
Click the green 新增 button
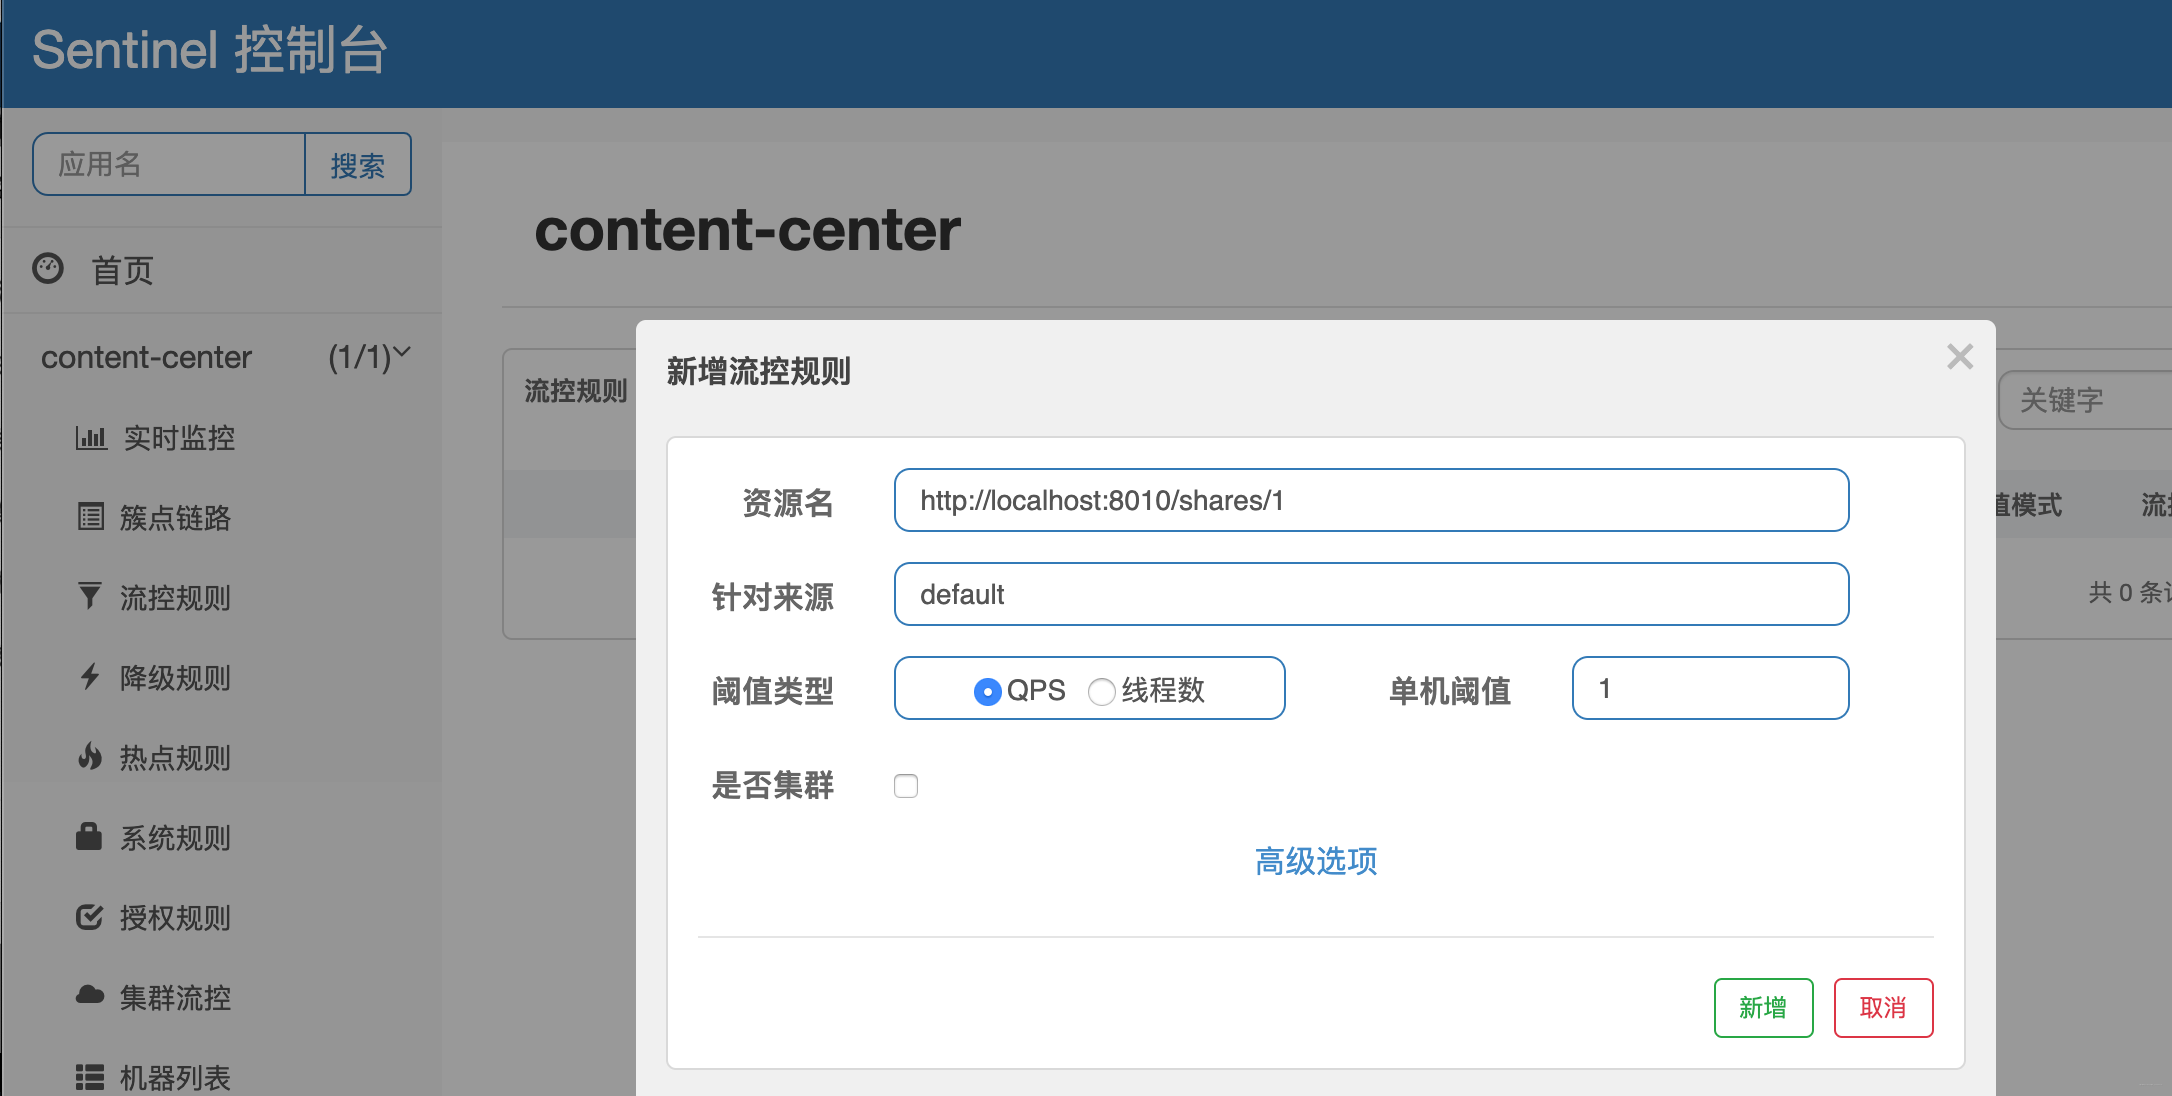click(1763, 1008)
